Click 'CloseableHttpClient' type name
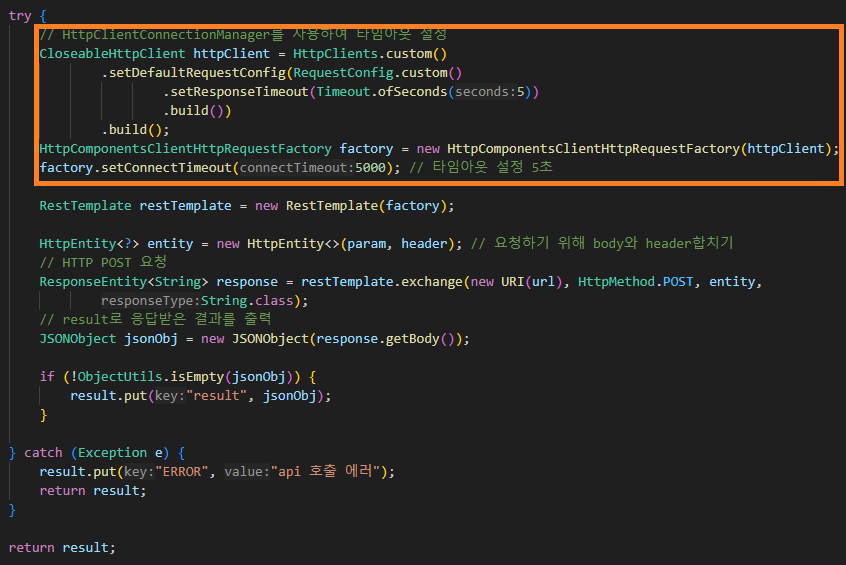The image size is (846, 565). point(112,54)
